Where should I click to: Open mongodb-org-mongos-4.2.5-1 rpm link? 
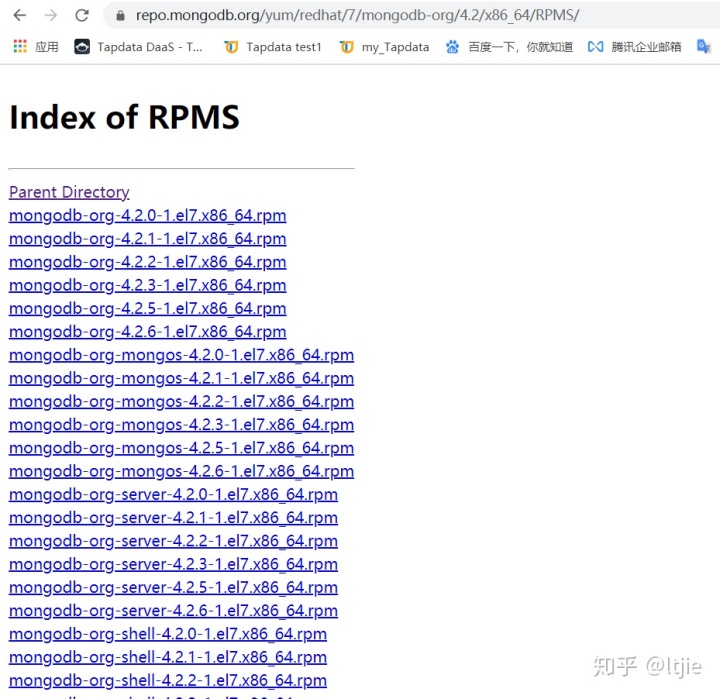pyautogui.click(x=181, y=448)
